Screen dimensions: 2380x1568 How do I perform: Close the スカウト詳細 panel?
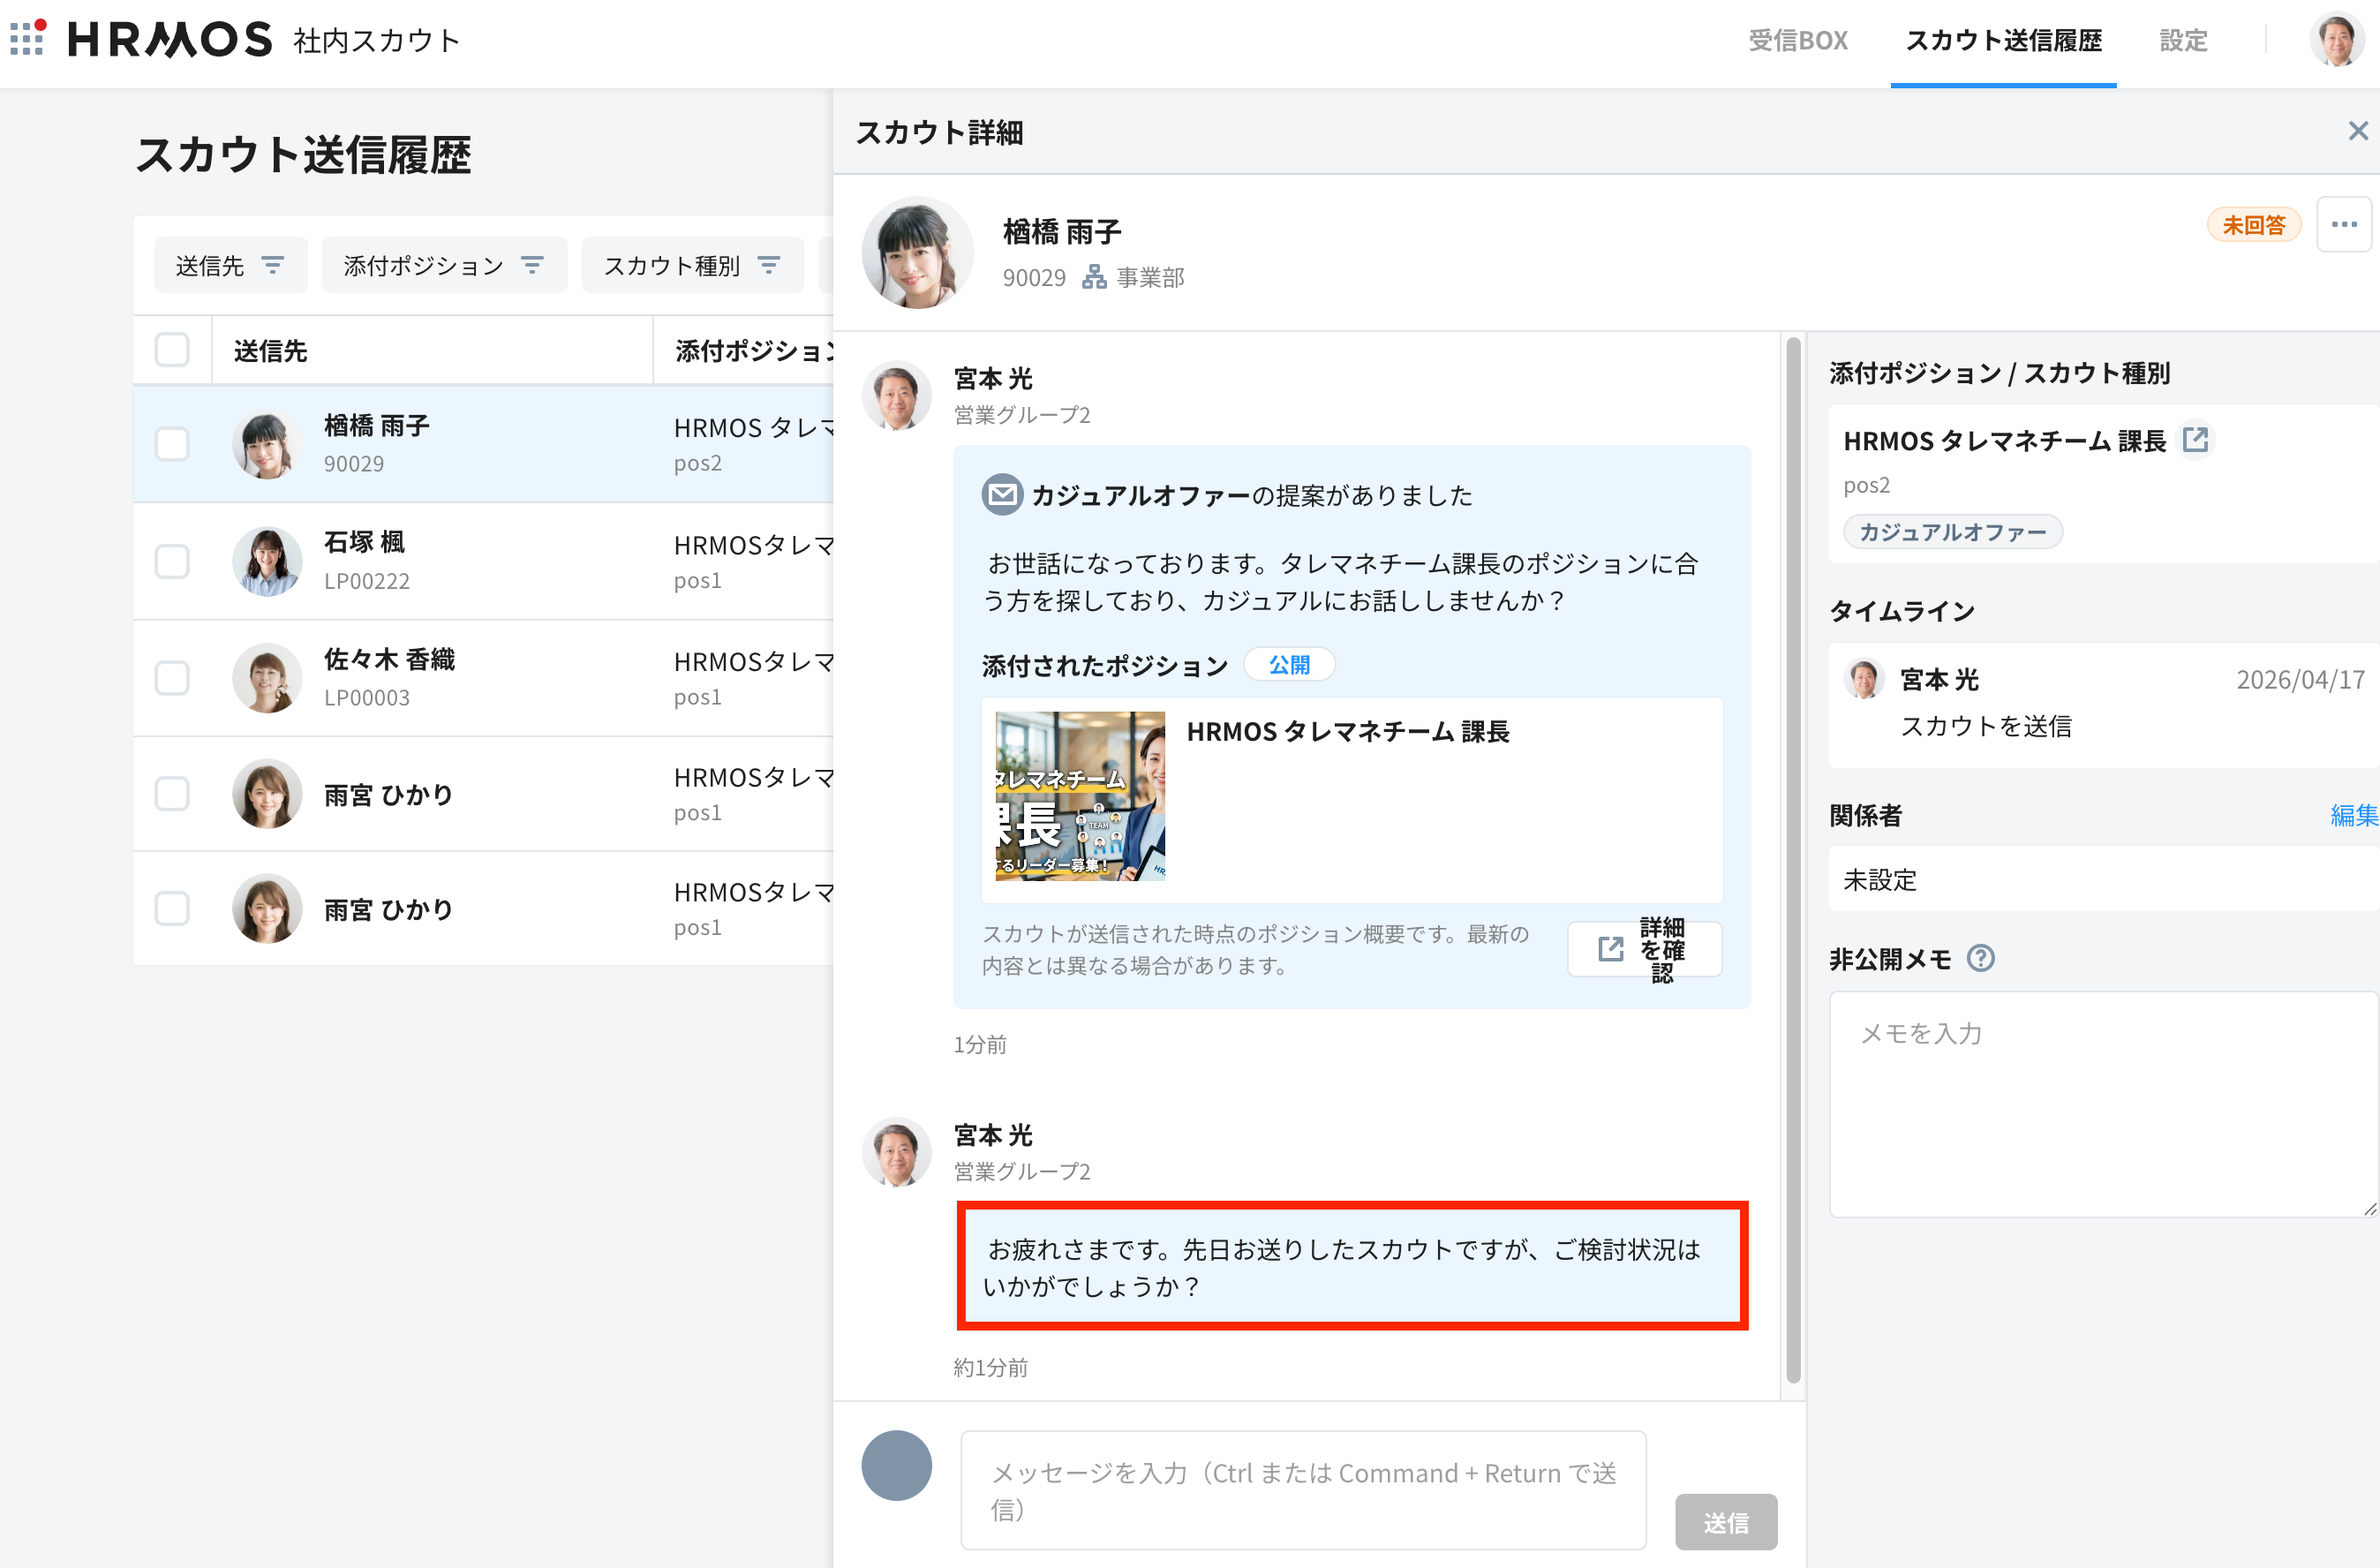pyautogui.click(x=2358, y=131)
